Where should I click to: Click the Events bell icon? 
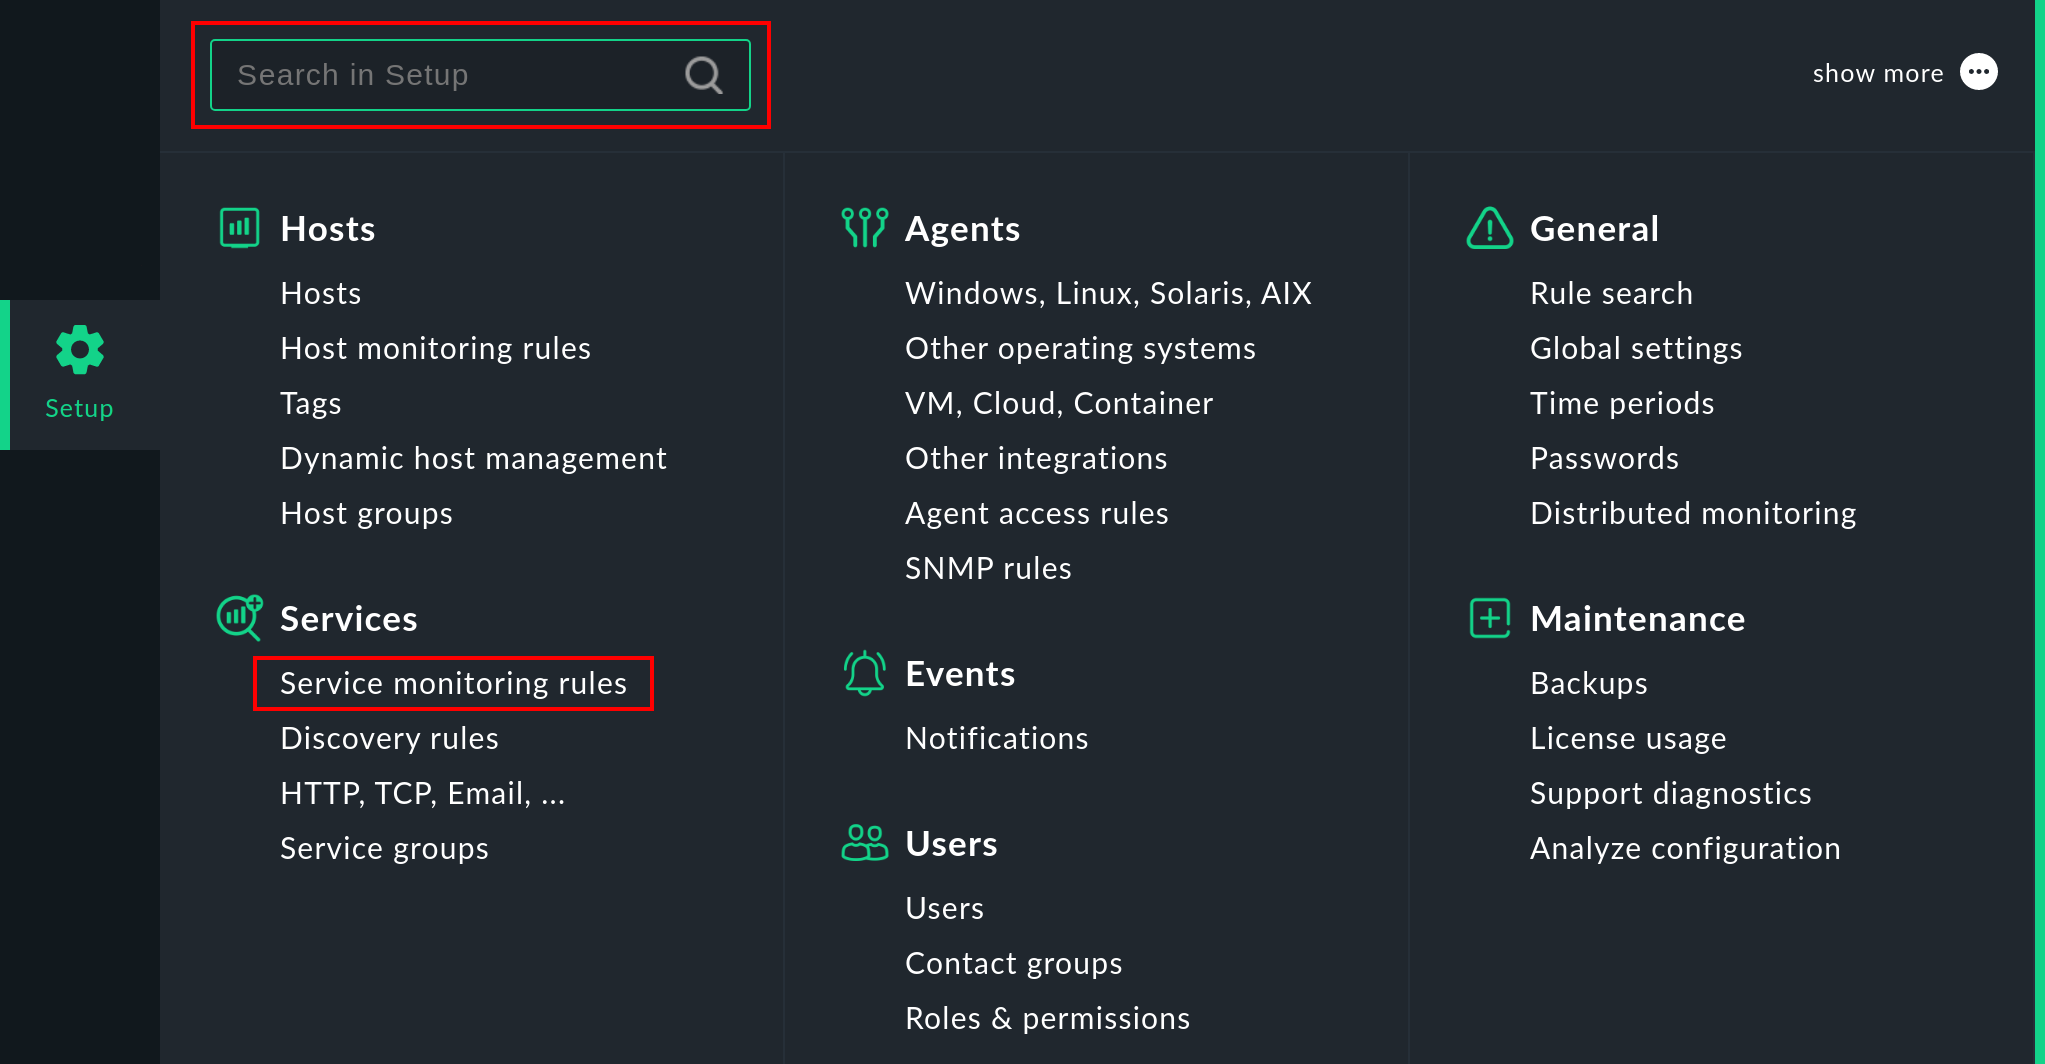(x=863, y=673)
